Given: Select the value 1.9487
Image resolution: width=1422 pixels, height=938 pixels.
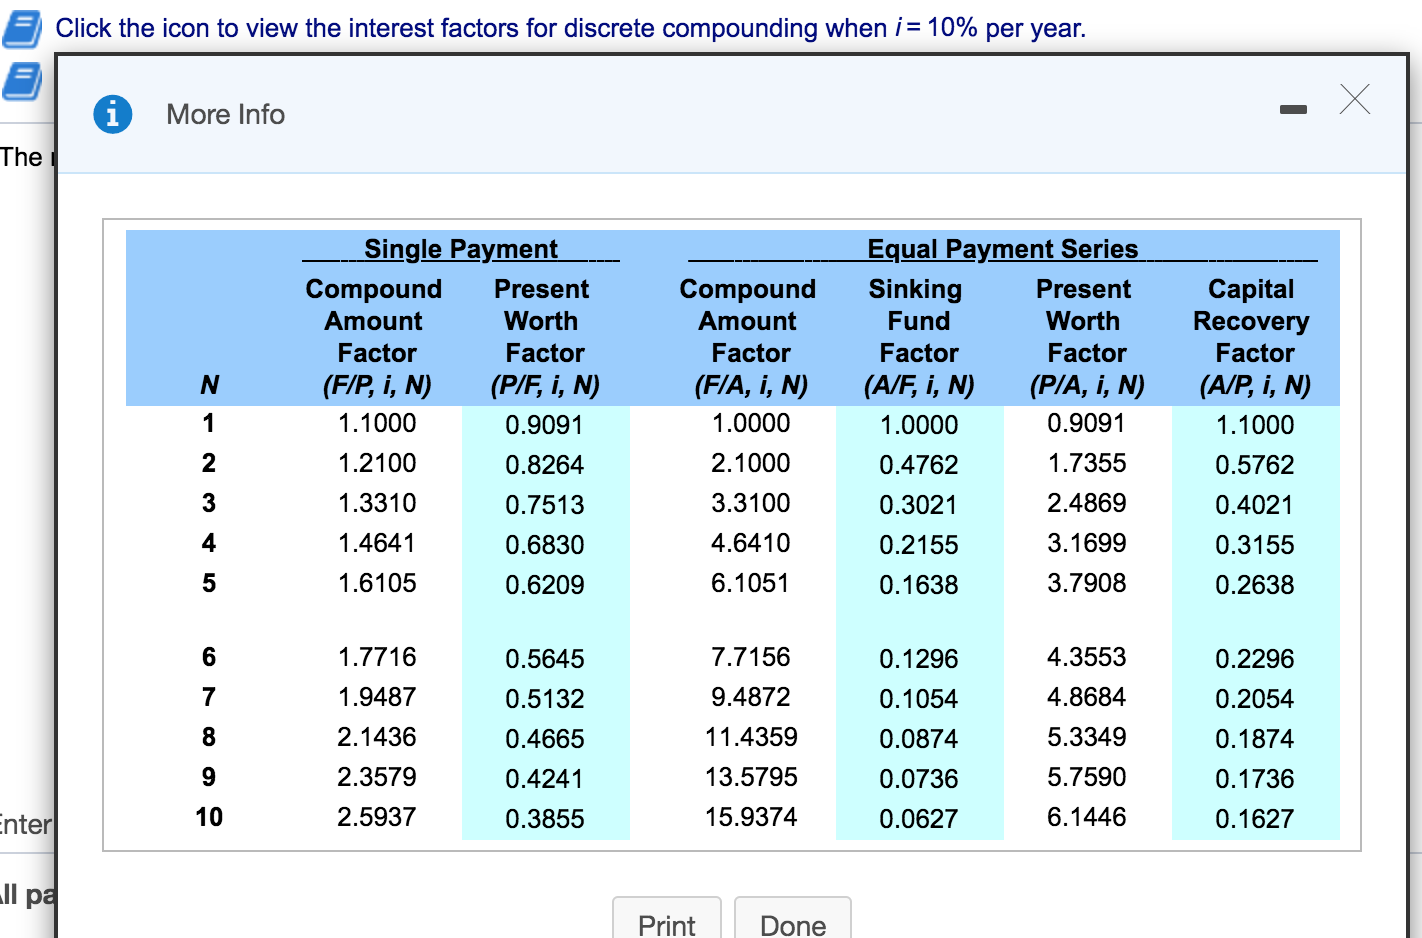Looking at the screenshot, I should pyautogui.click(x=377, y=697).
